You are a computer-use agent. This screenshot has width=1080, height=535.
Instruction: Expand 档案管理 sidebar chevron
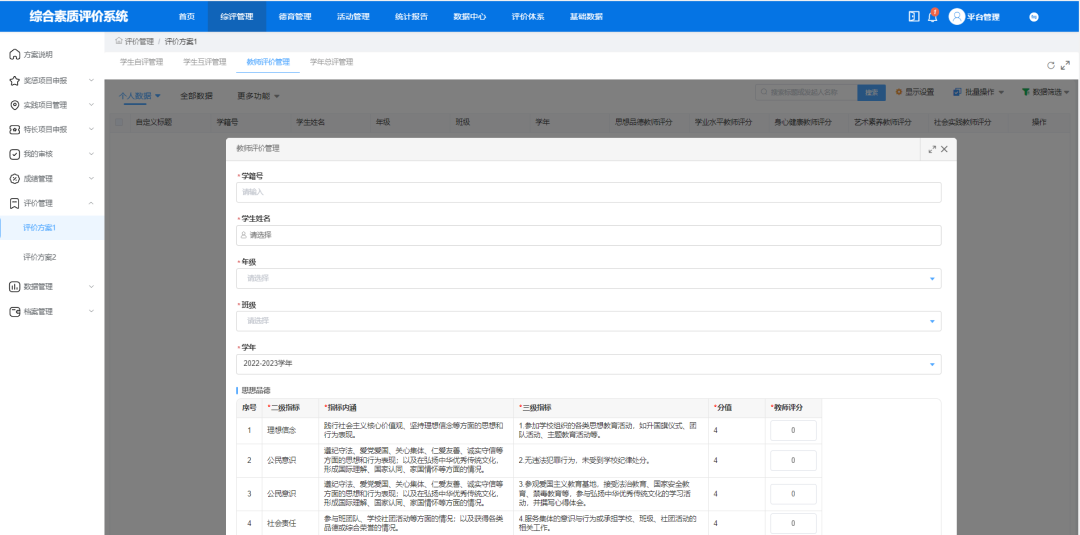[91, 312]
